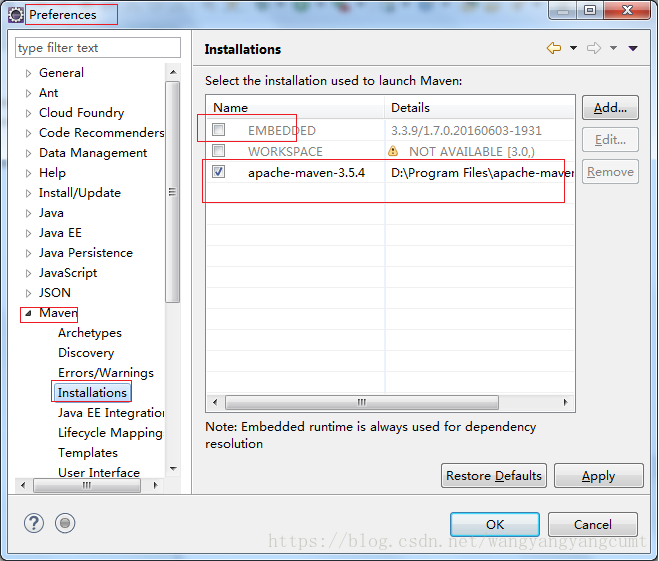Expand the JSON tree node
This screenshot has width=659, height=561.
tap(28, 293)
